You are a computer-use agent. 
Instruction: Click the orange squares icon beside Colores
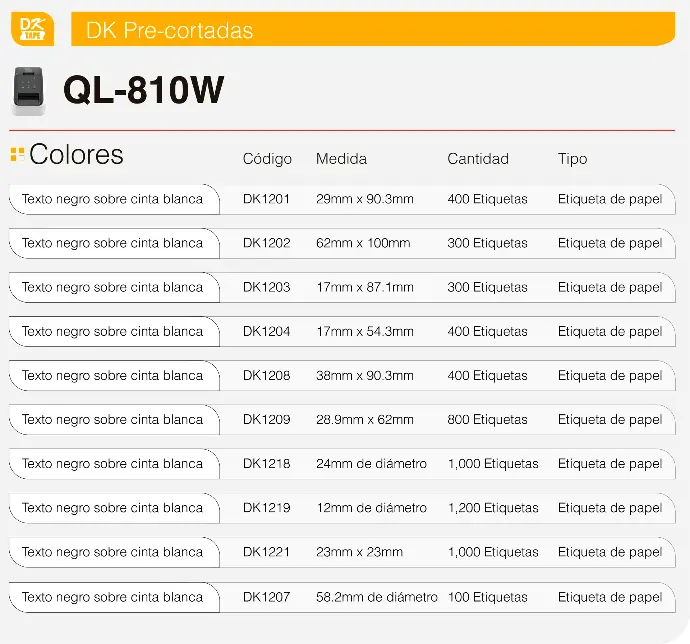point(17,155)
